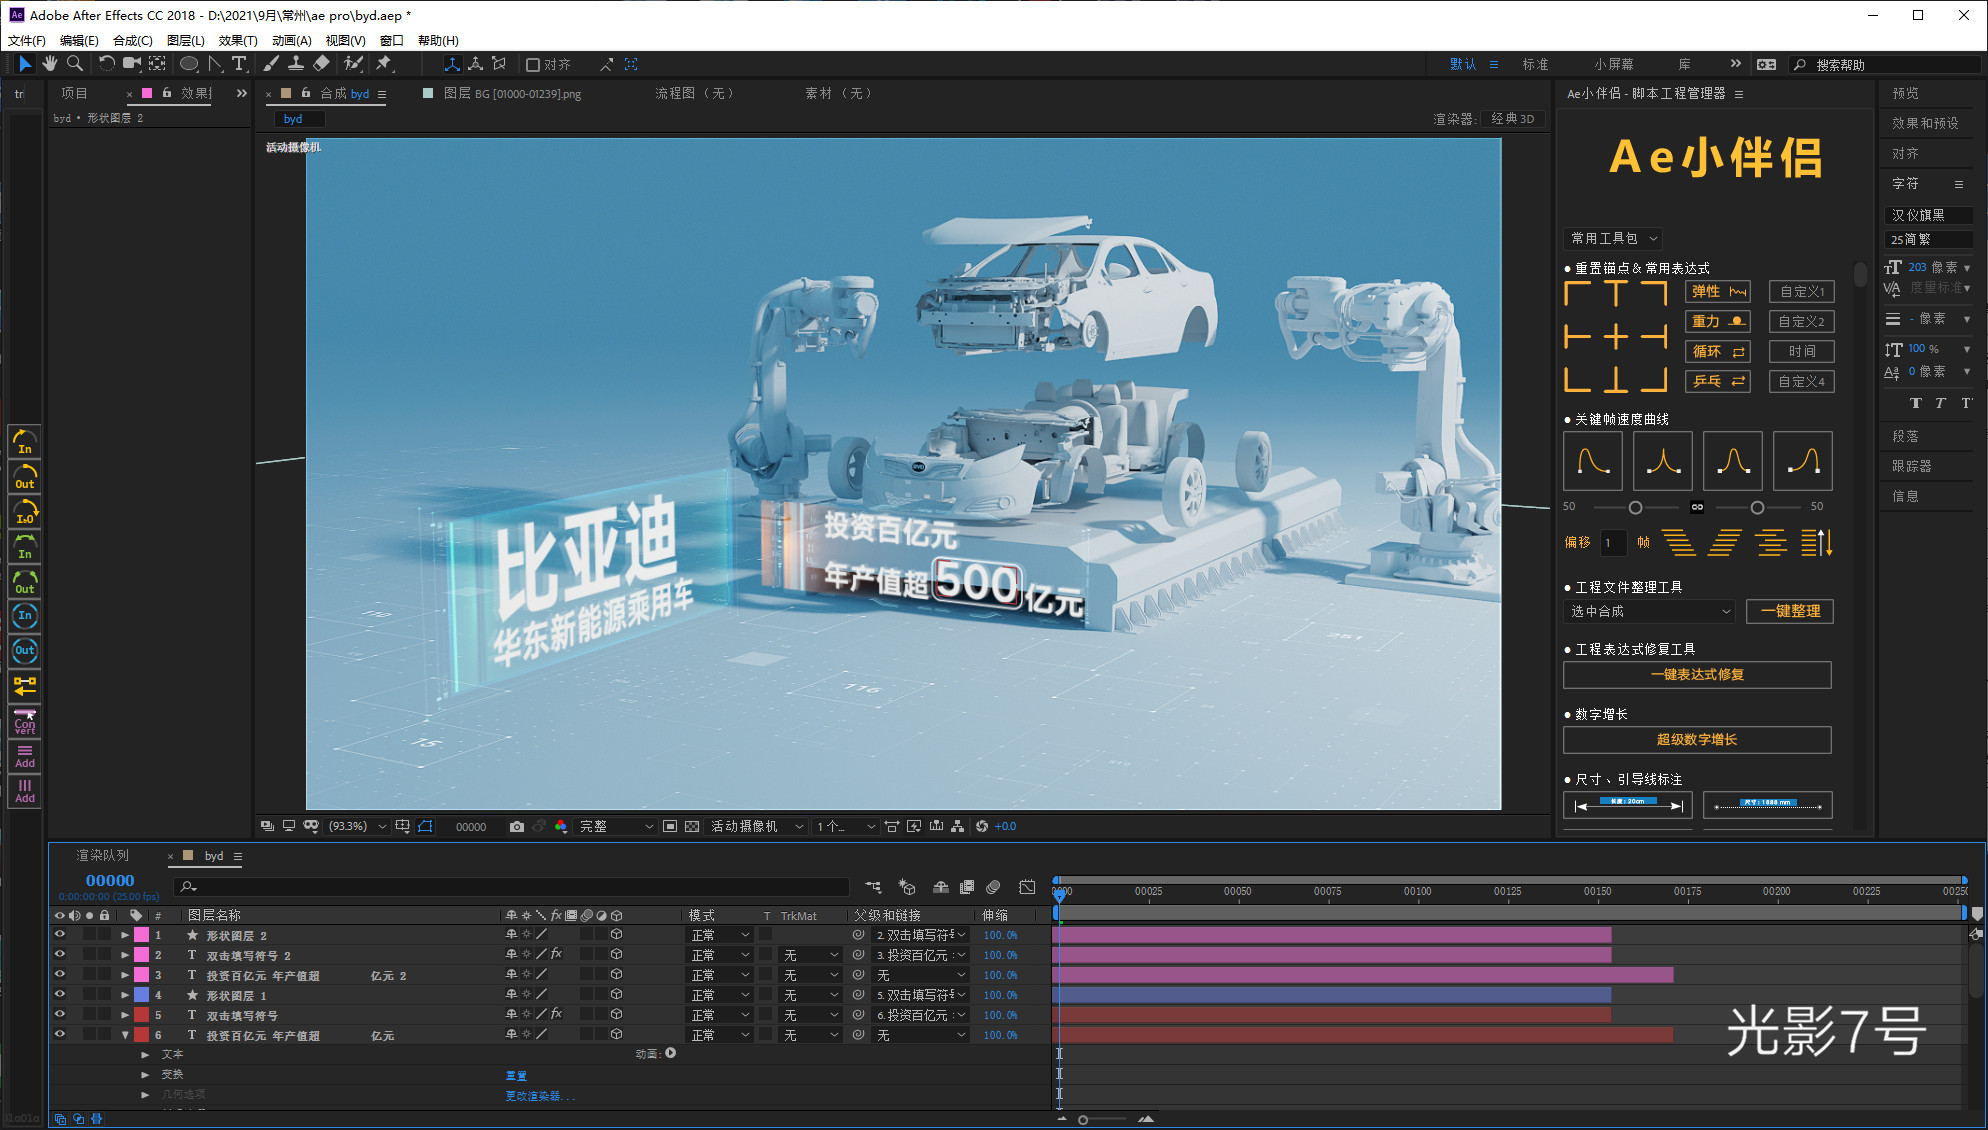
Task: Open the 活动摄像机 view dropdown
Action: coord(756,826)
